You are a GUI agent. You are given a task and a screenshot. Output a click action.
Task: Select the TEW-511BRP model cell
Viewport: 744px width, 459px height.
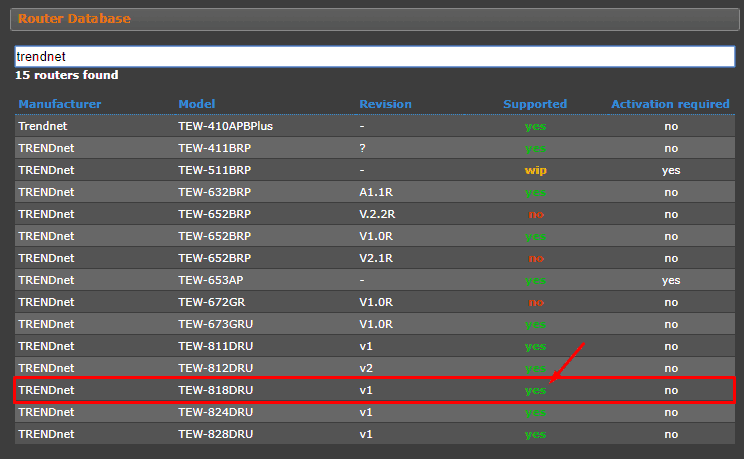[x=214, y=170]
